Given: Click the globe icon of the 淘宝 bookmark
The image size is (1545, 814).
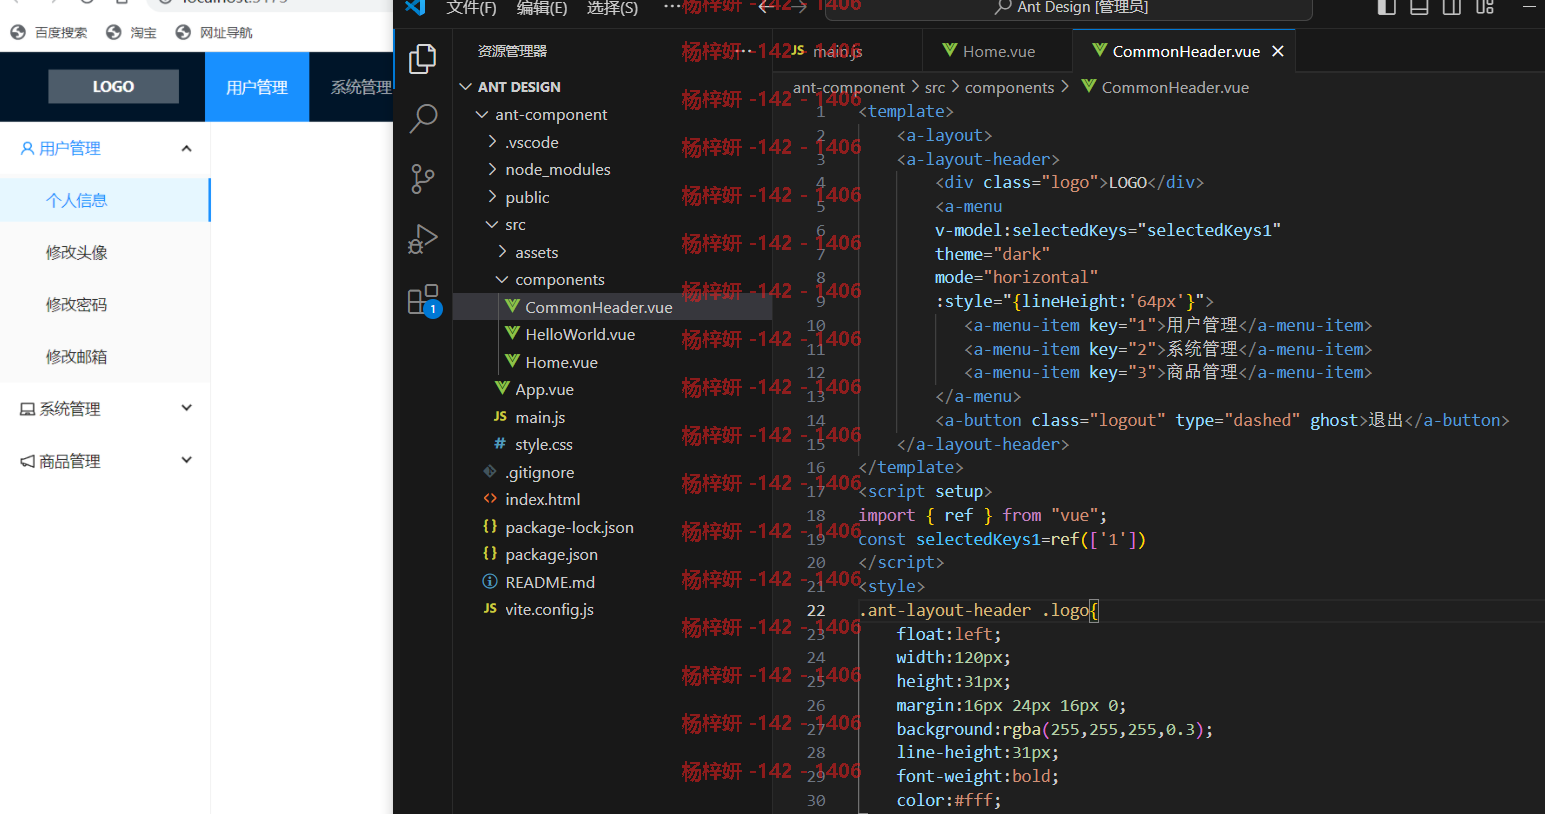Looking at the screenshot, I should (114, 32).
